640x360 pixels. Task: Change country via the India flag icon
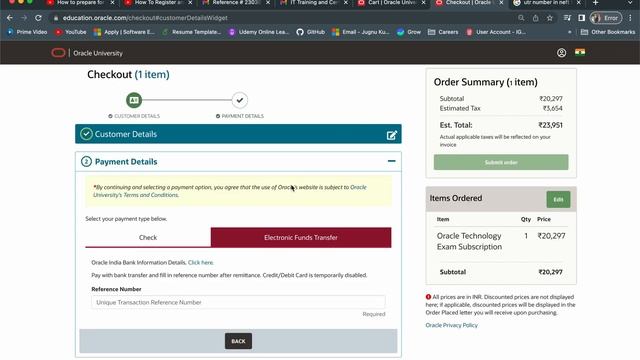pyautogui.click(x=580, y=52)
